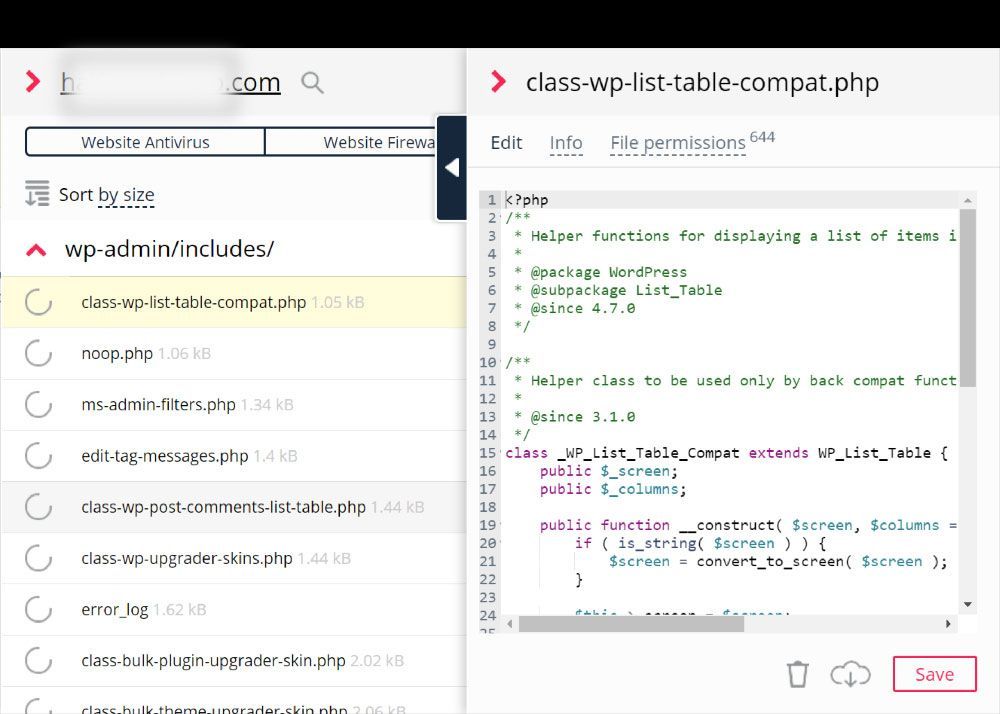Click the cloud download icon

pyautogui.click(x=850, y=674)
